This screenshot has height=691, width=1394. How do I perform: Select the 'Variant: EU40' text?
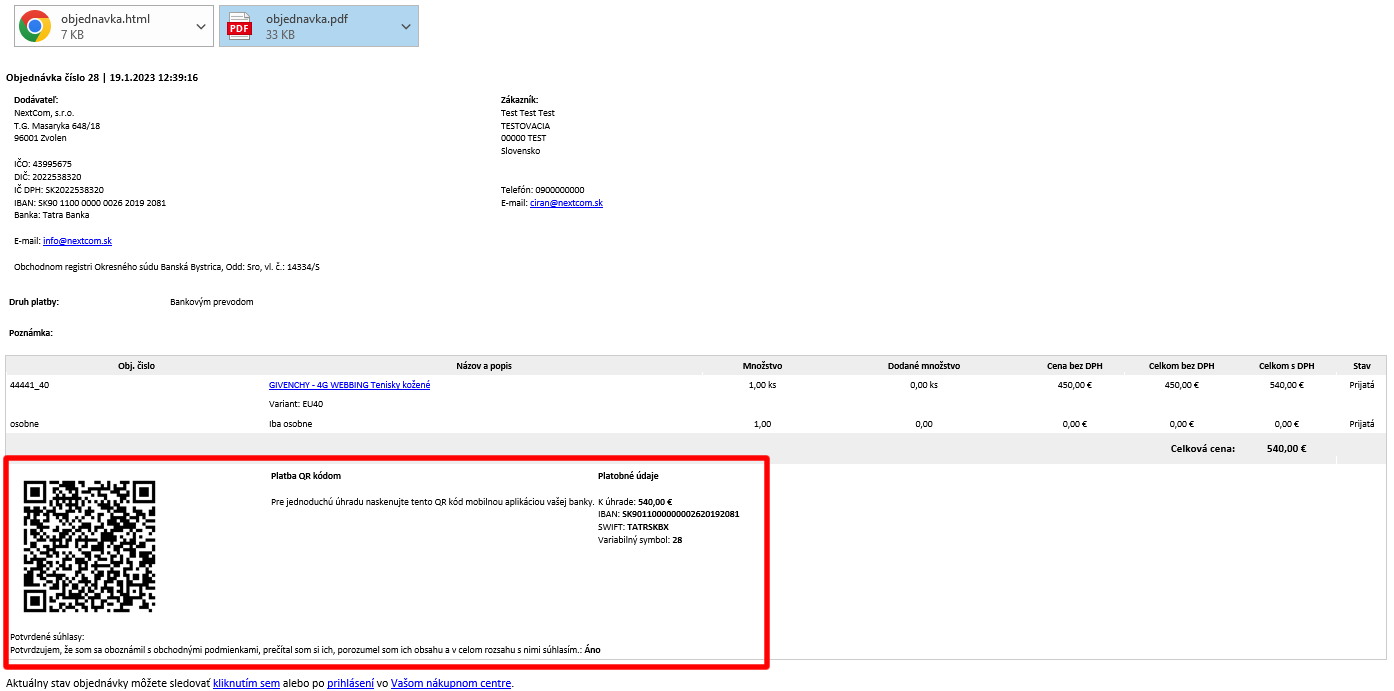[296, 404]
